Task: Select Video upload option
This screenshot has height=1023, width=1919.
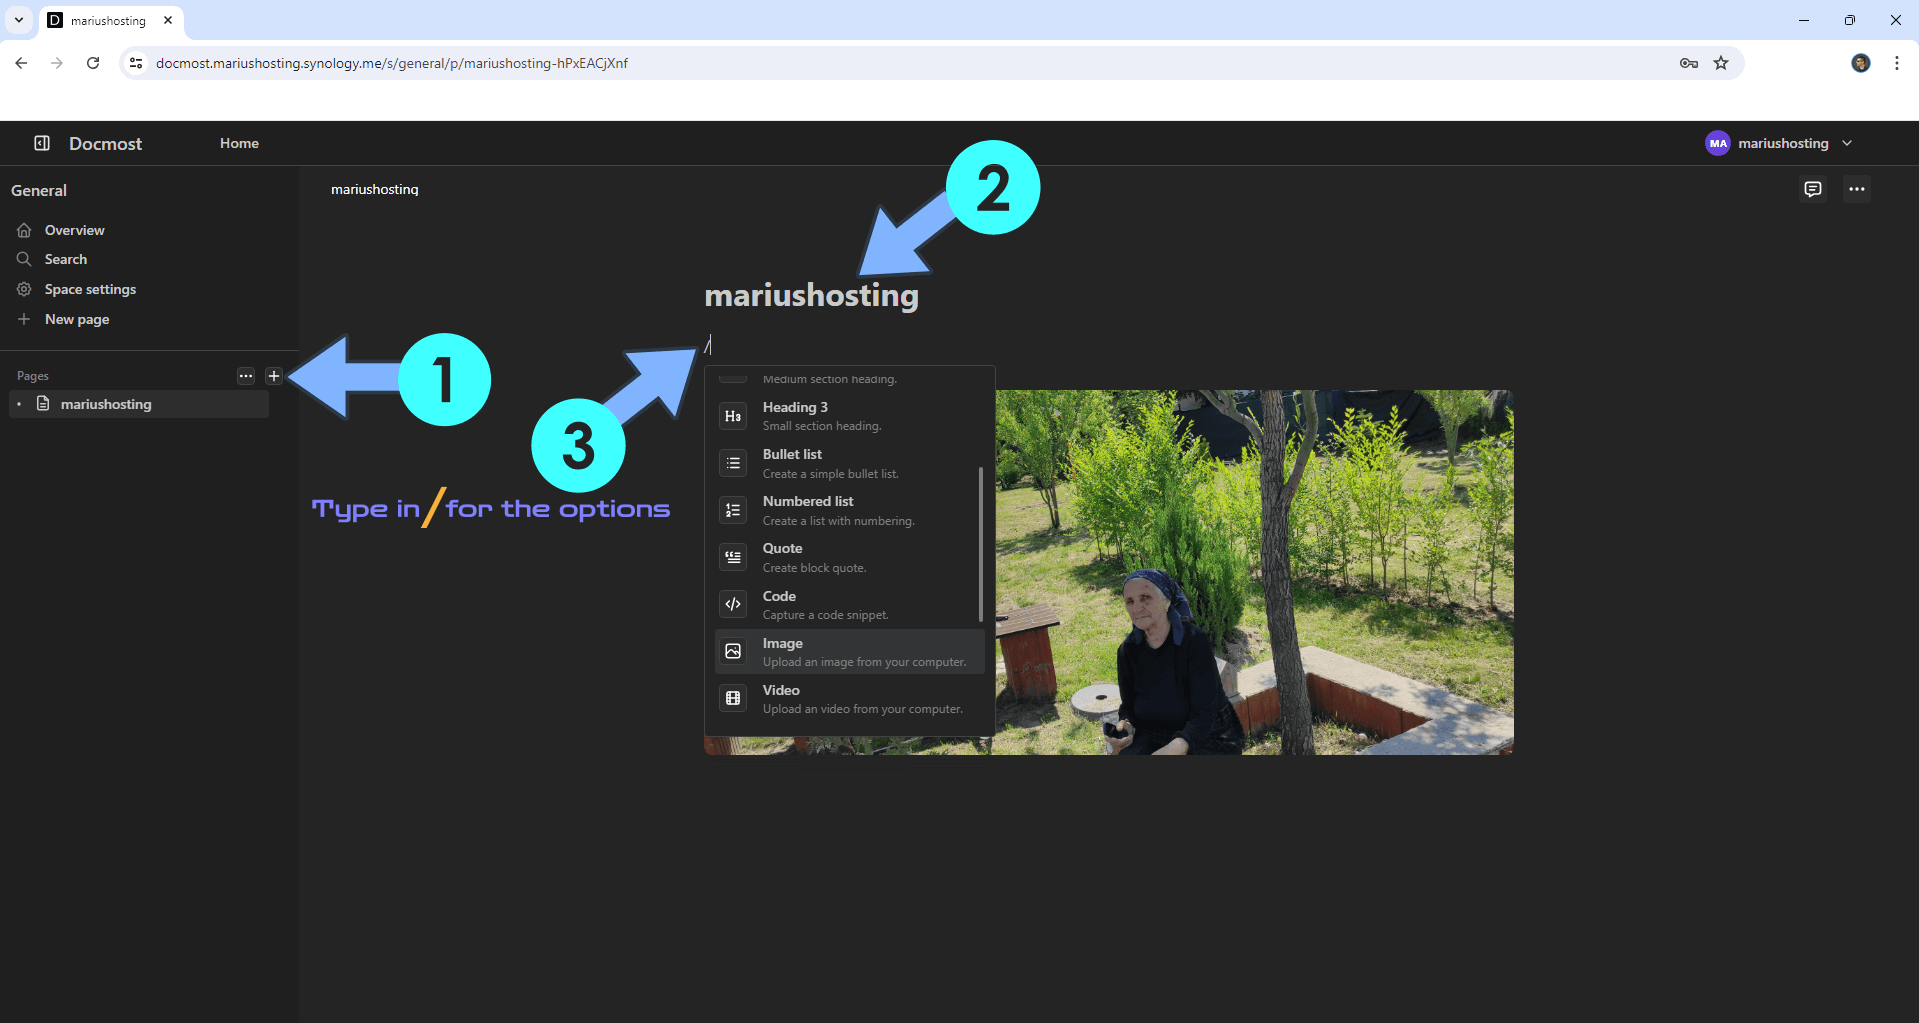Action: [850, 698]
